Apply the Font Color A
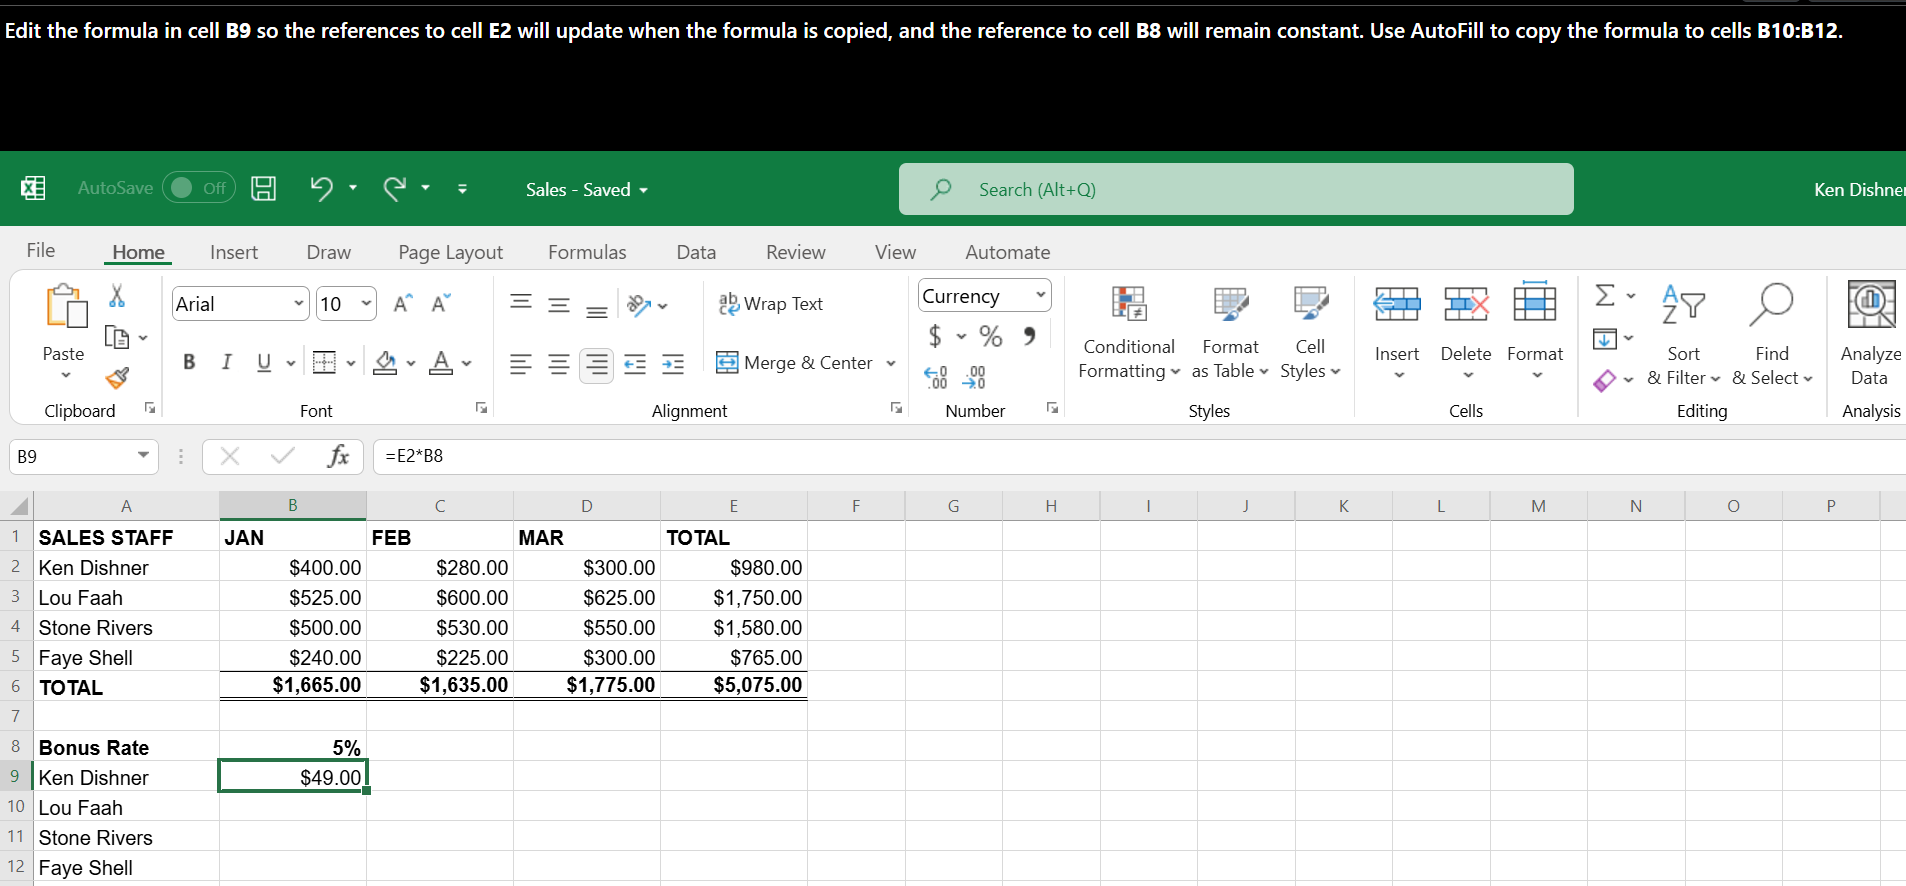The image size is (1906, 886). pos(441,363)
